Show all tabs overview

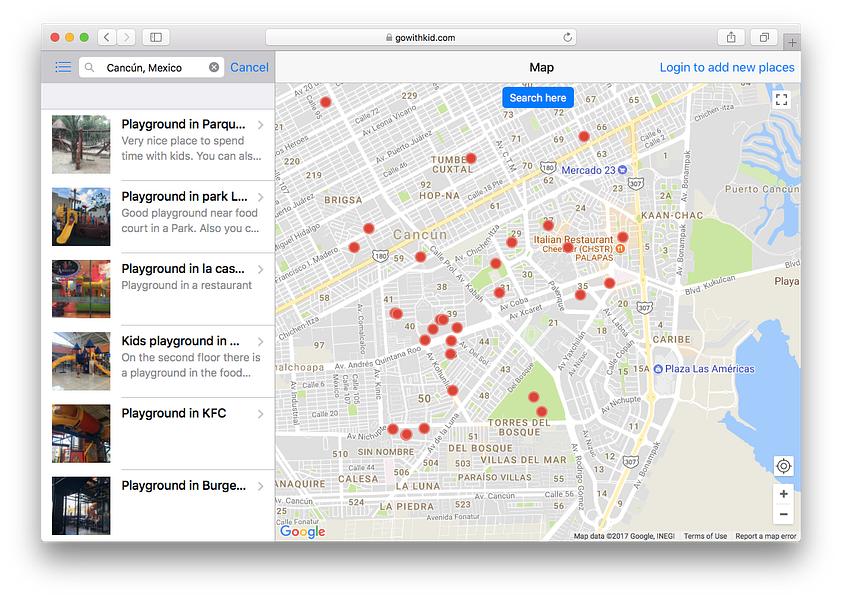(764, 37)
